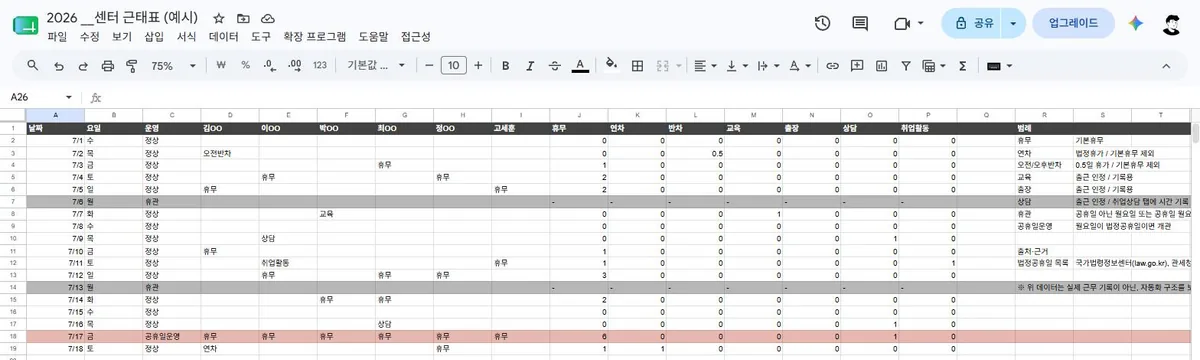The height and width of the screenshot is (360, 1200).
Task: Open the borders icon in toolbar
Action: point(636,65)
